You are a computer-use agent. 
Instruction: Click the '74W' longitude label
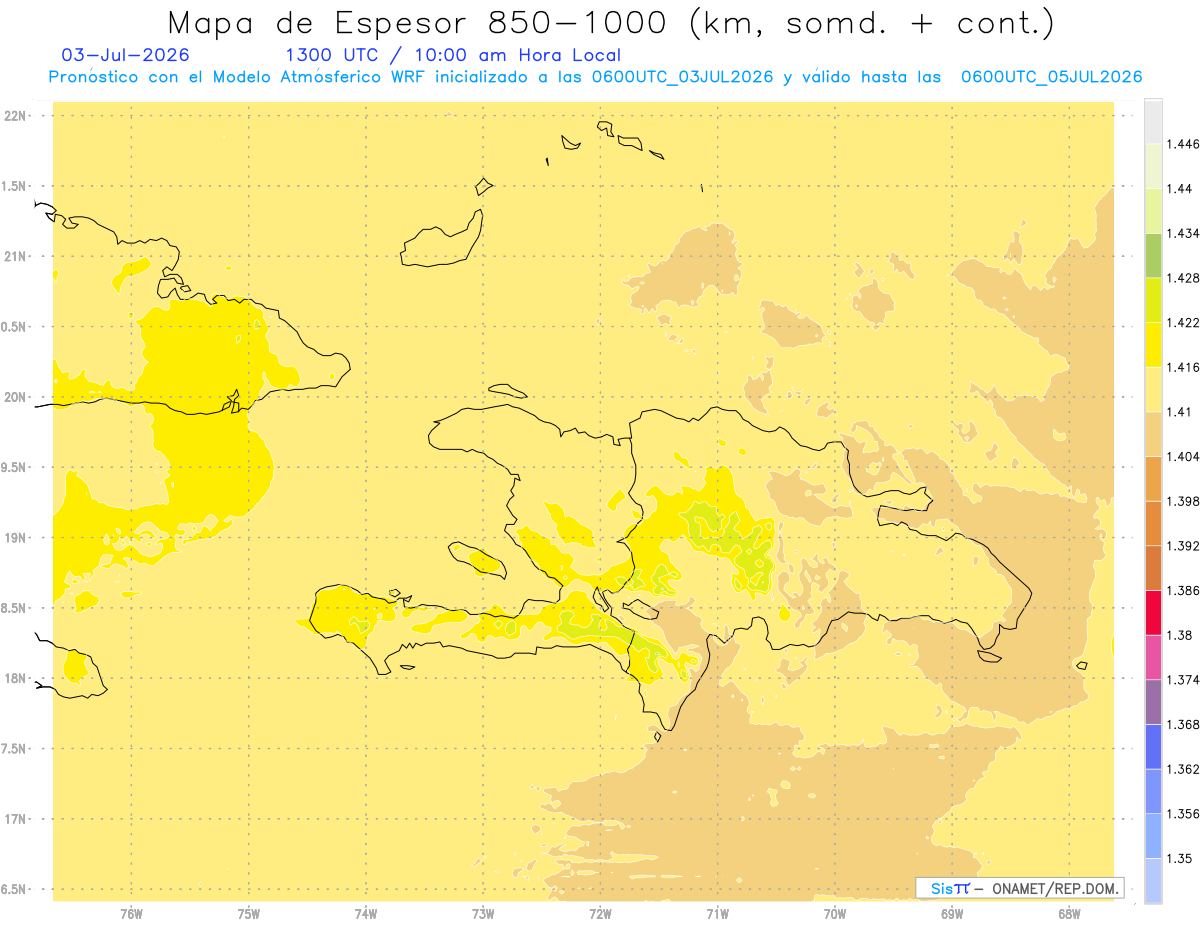[366, 913]
